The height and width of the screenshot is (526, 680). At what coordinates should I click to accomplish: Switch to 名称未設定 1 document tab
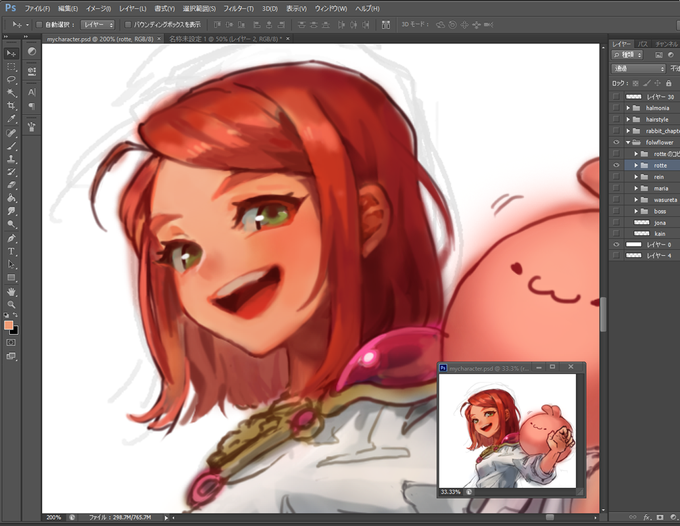[225, 39]
